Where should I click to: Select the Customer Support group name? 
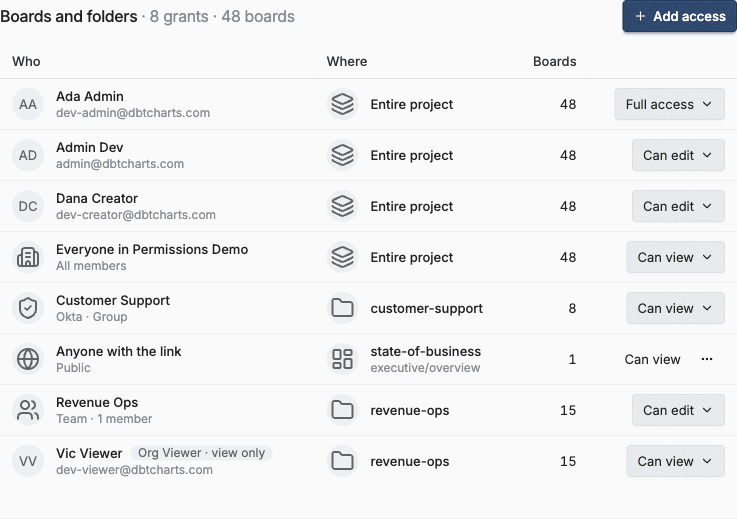[x=113, y=300]
